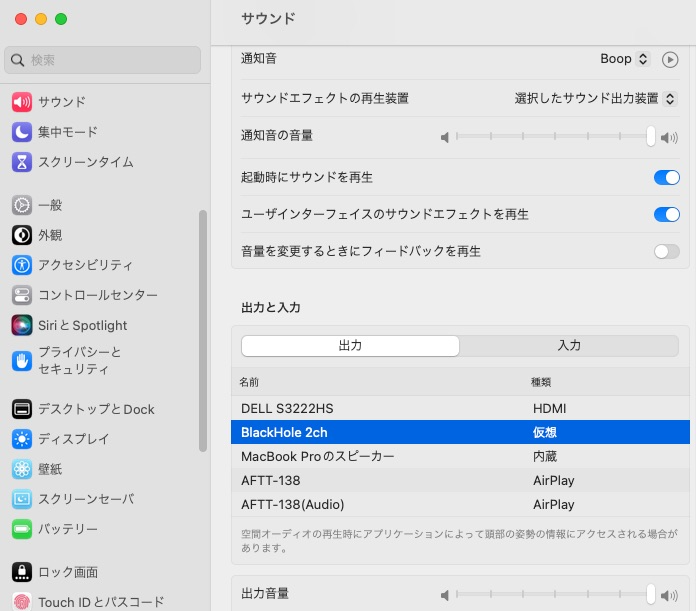The height and width of the screenshot is (611, 696).
Task: Select サウンド label in sidebar
Action: pos(62,102)
